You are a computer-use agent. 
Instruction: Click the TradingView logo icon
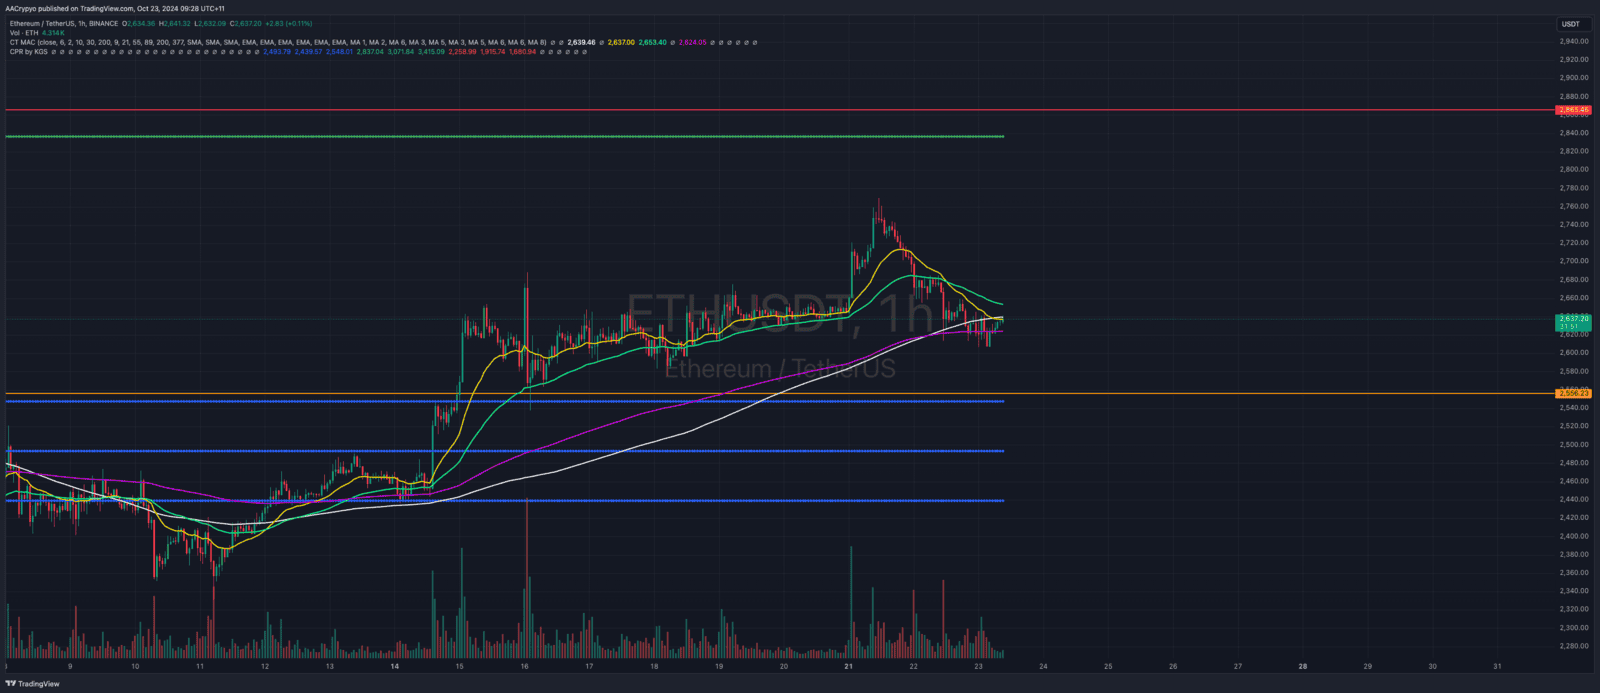[x=11, y=684]
